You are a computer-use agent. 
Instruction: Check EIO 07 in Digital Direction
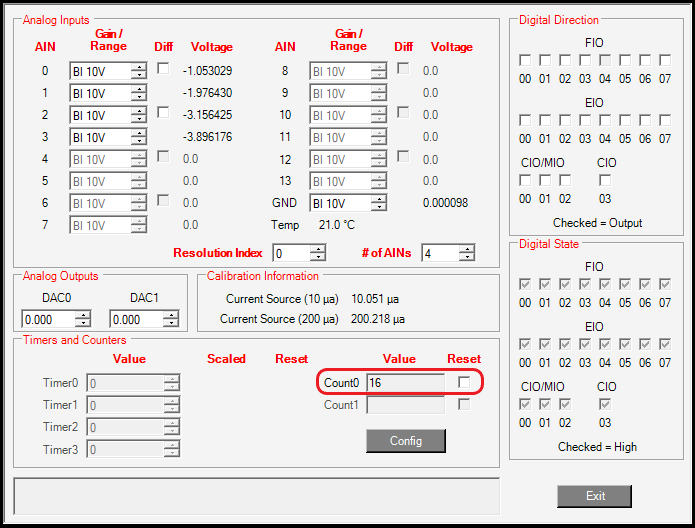(x=665, y=120)
